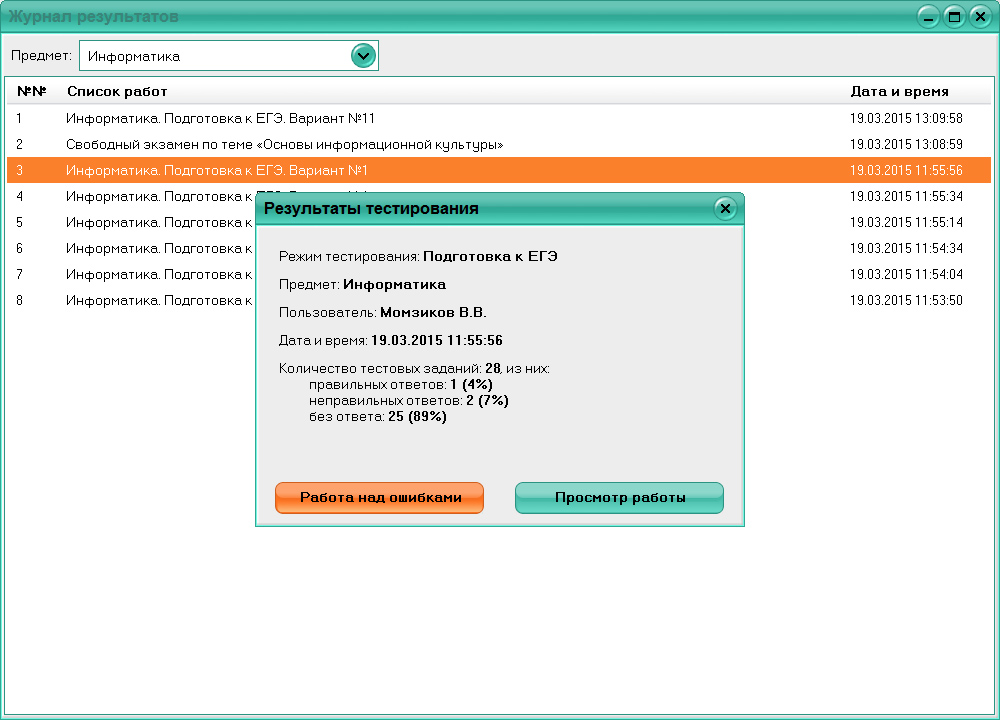Click the Информатика text in the Предмет field

[x=134, y=57]
